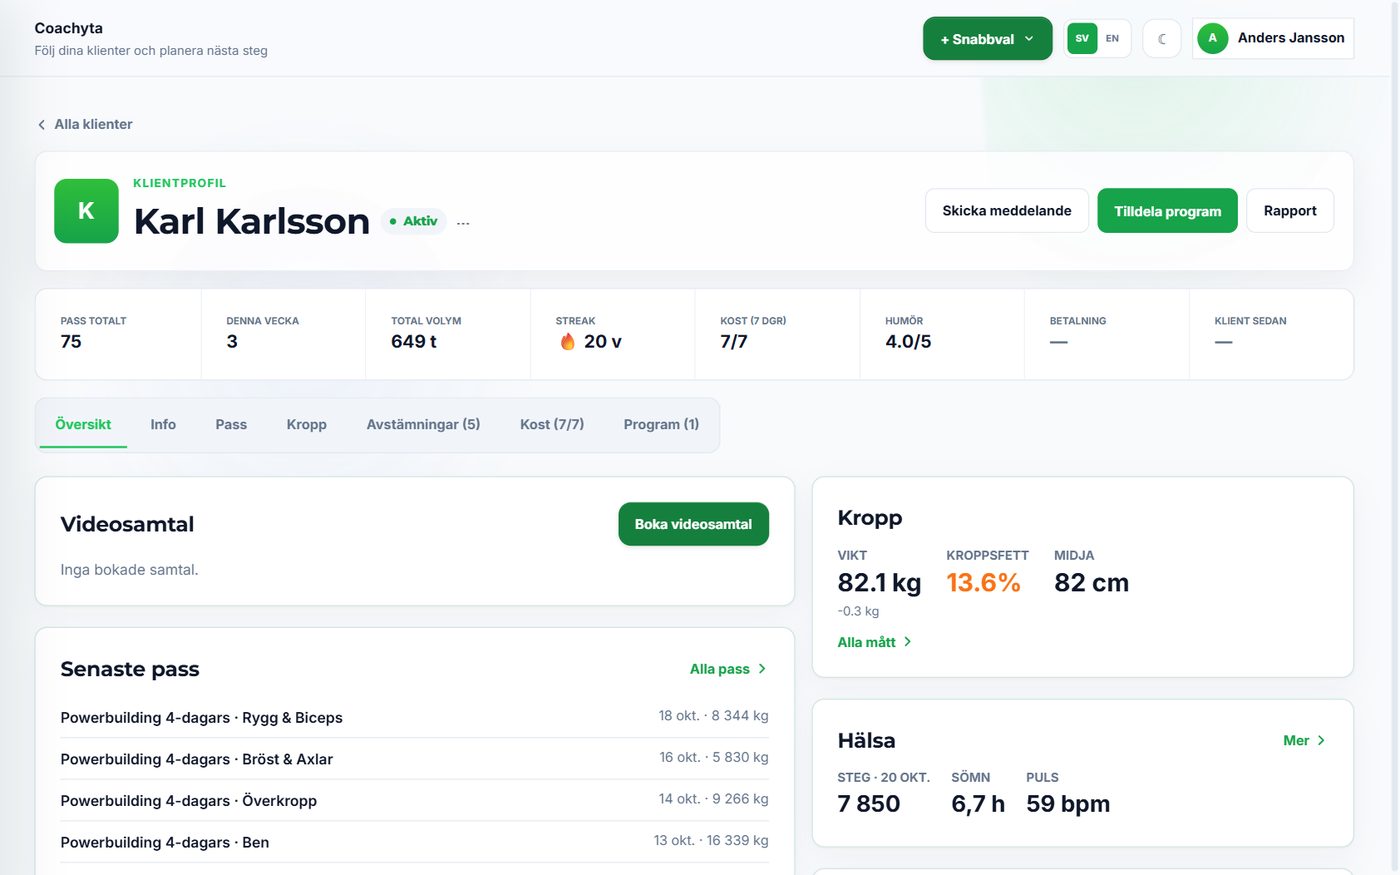Click the Aktiv status badge

pos(413,221)
